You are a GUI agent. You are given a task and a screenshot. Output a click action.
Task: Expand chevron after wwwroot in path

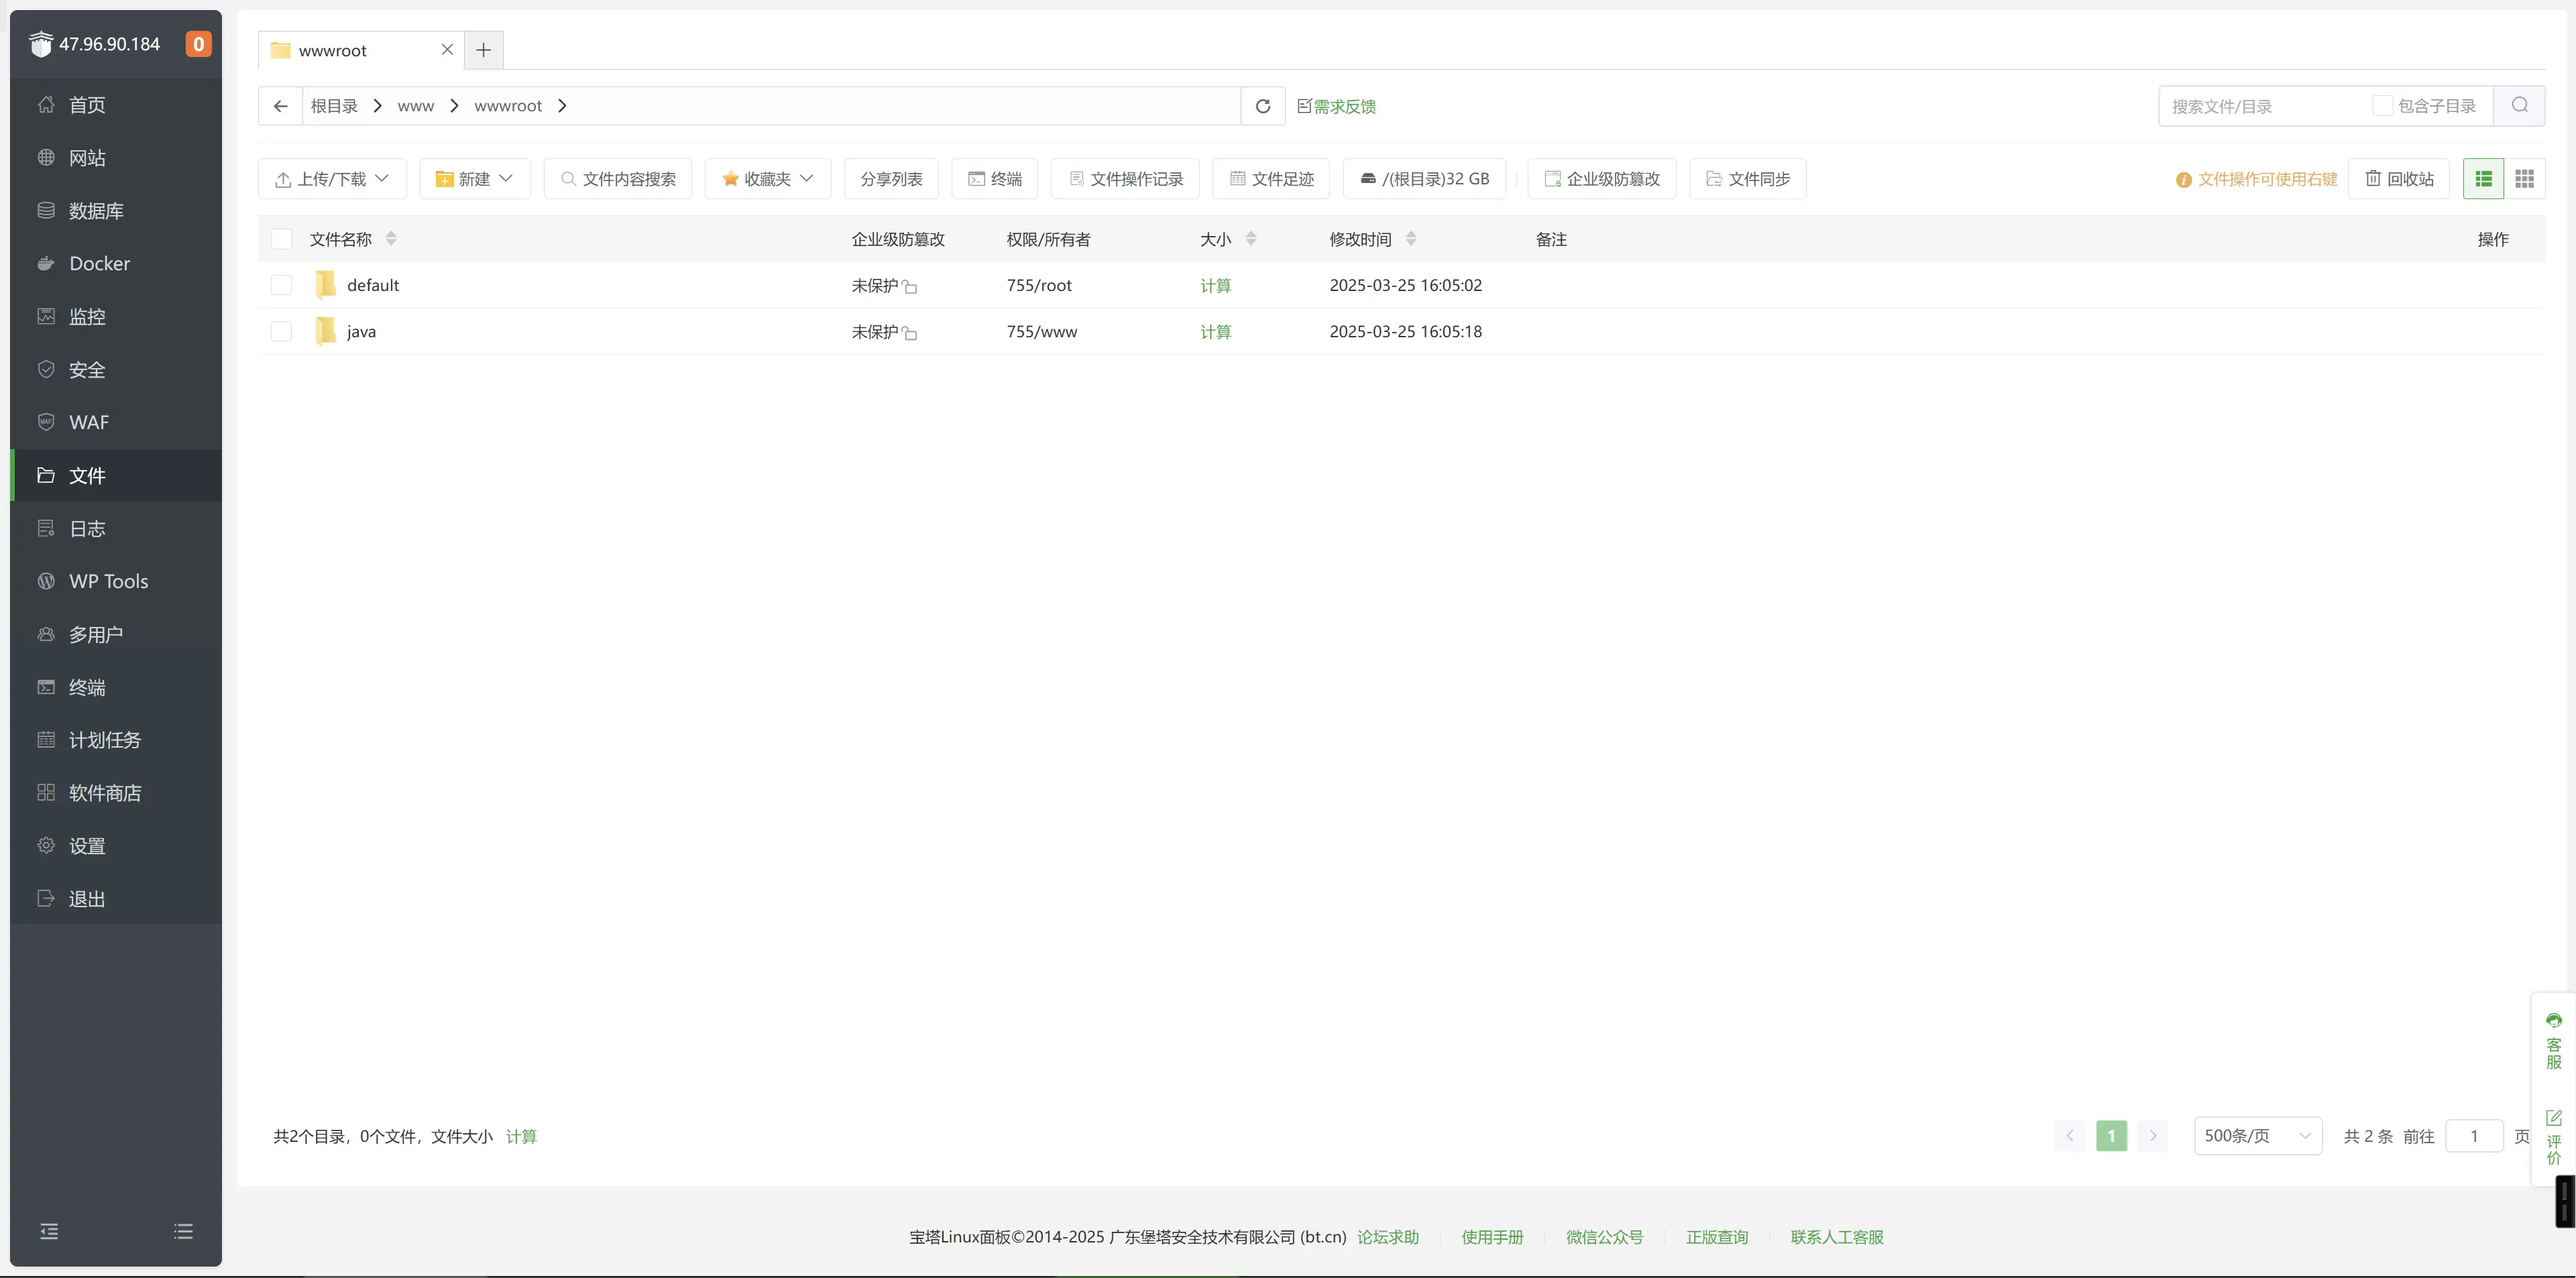(x=562, y=106)
